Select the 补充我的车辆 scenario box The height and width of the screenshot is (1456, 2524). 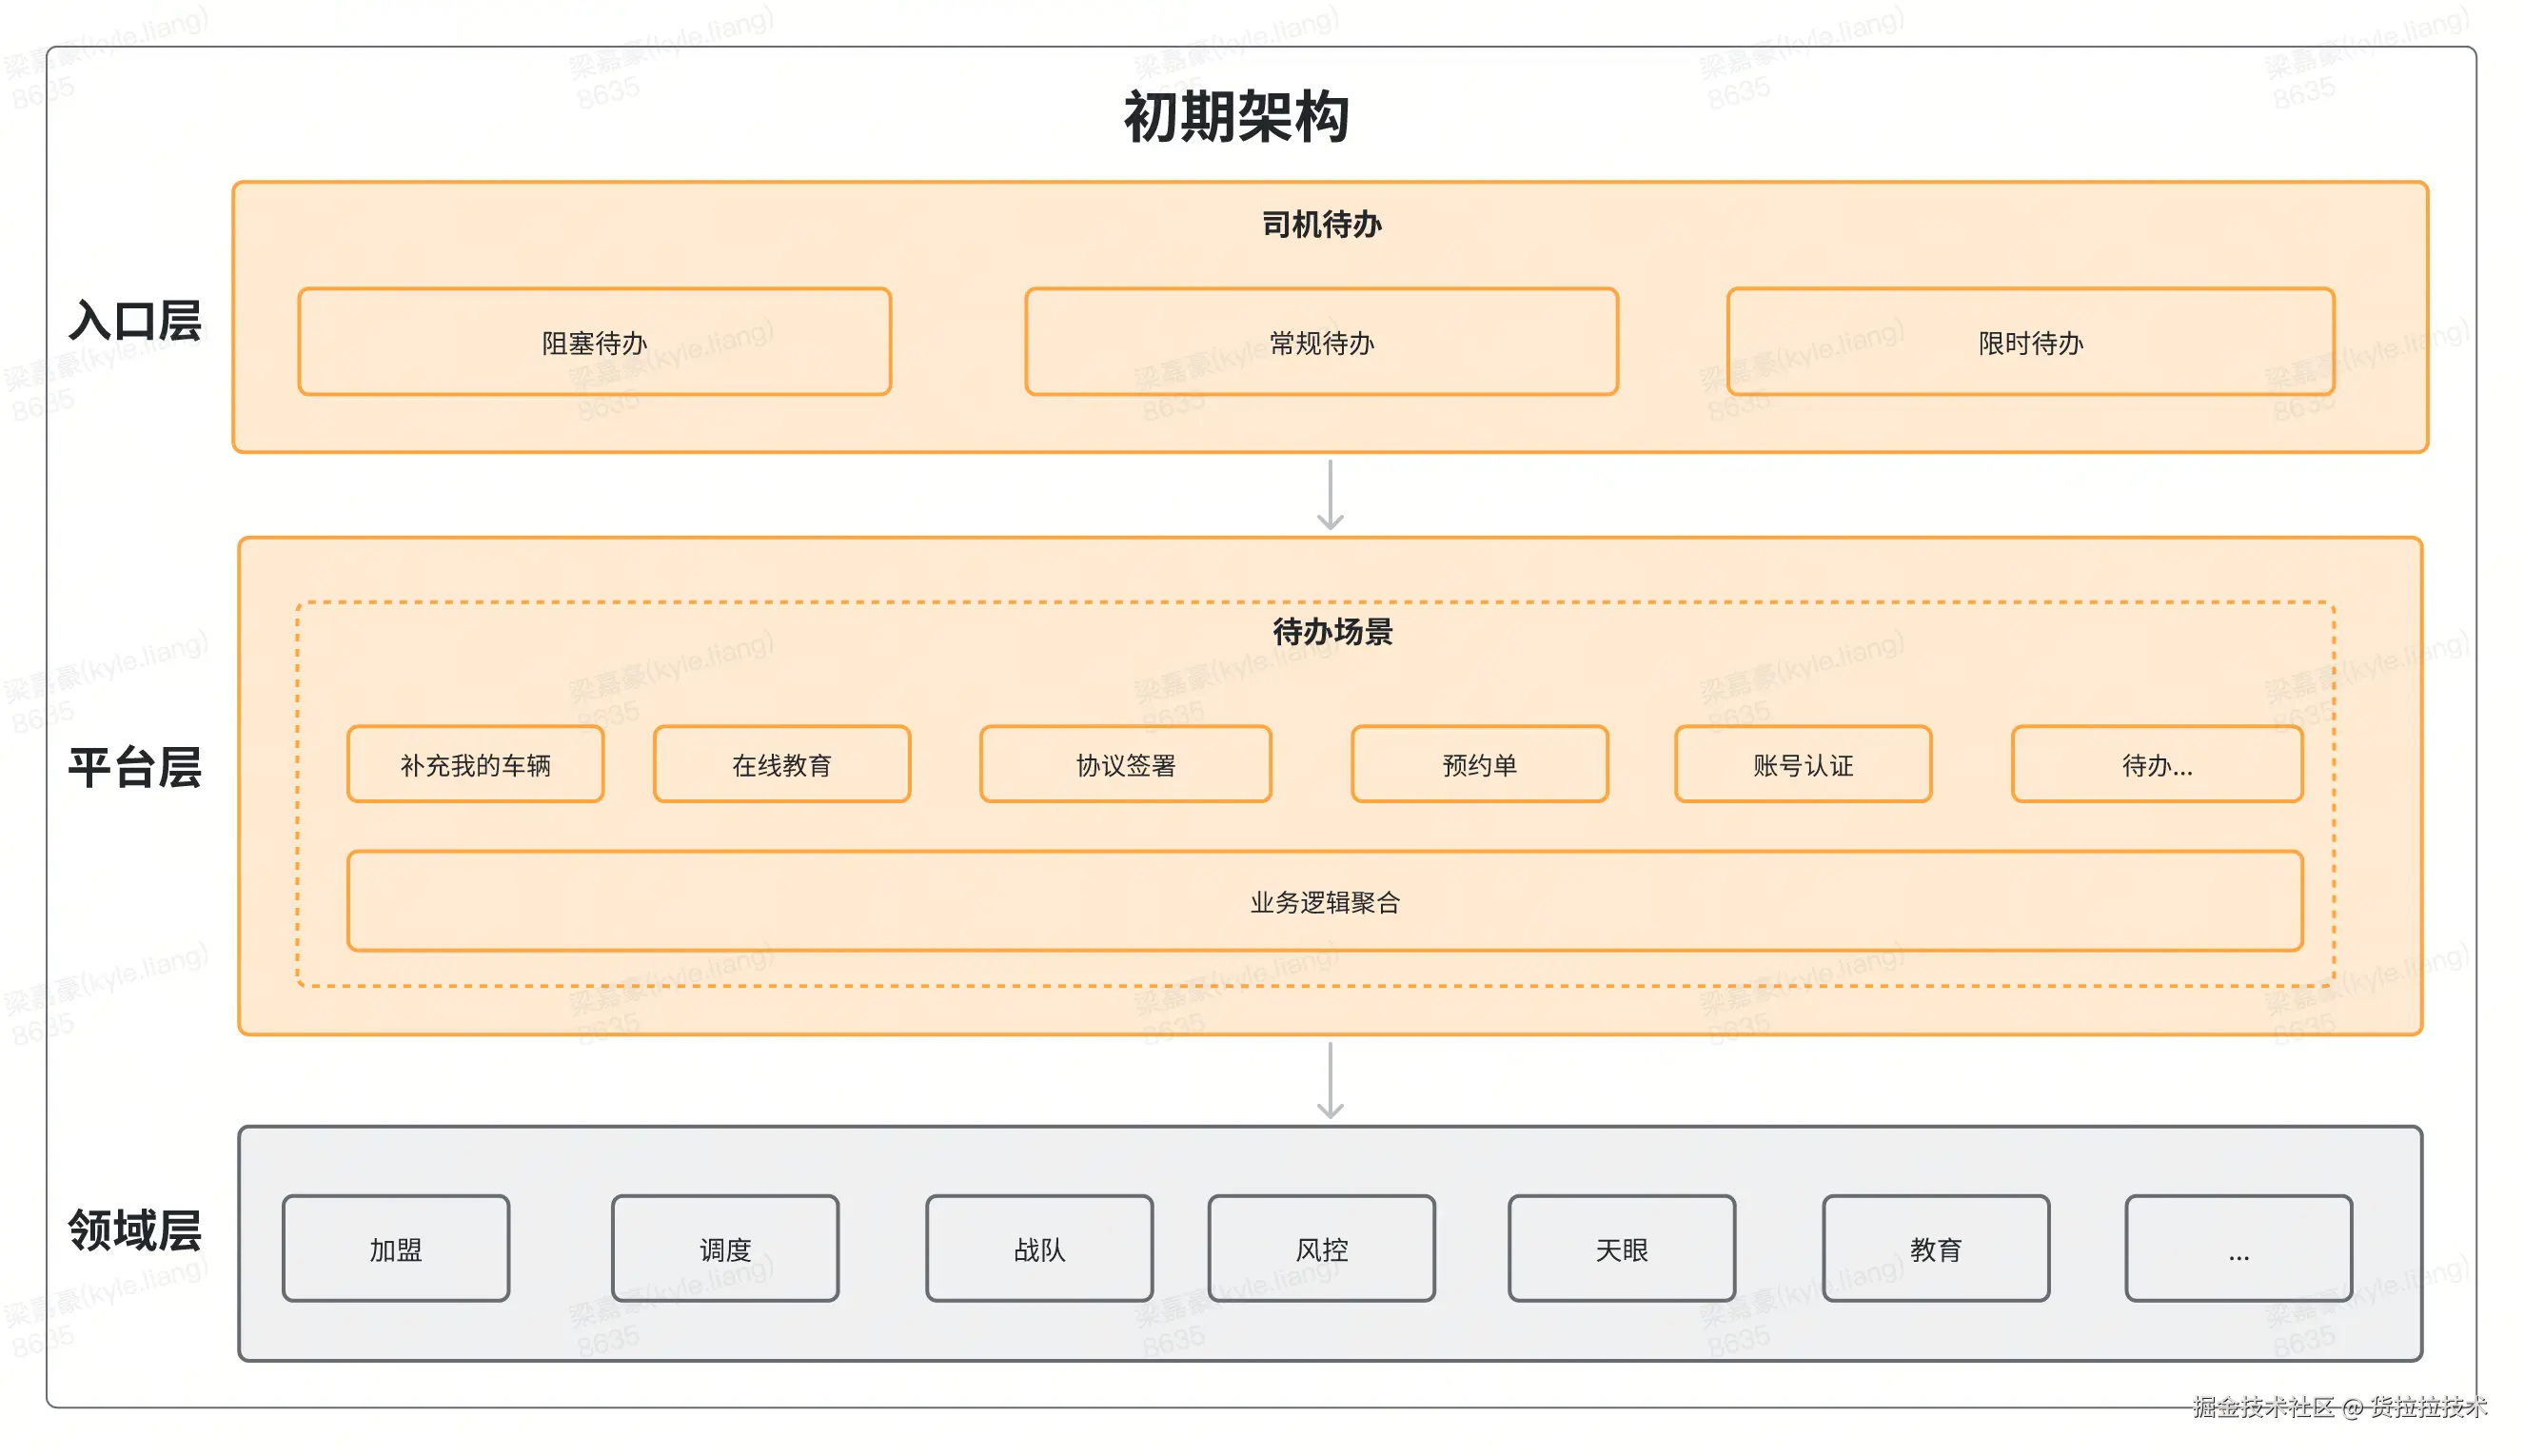(475, 765)
